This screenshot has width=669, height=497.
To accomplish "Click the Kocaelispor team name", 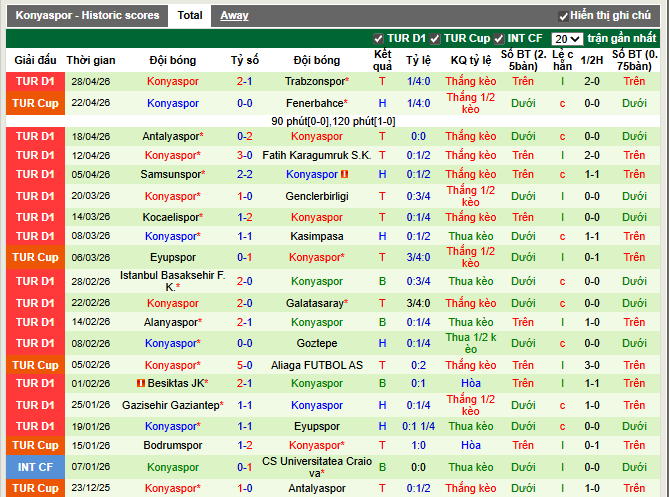I will 171,217.
